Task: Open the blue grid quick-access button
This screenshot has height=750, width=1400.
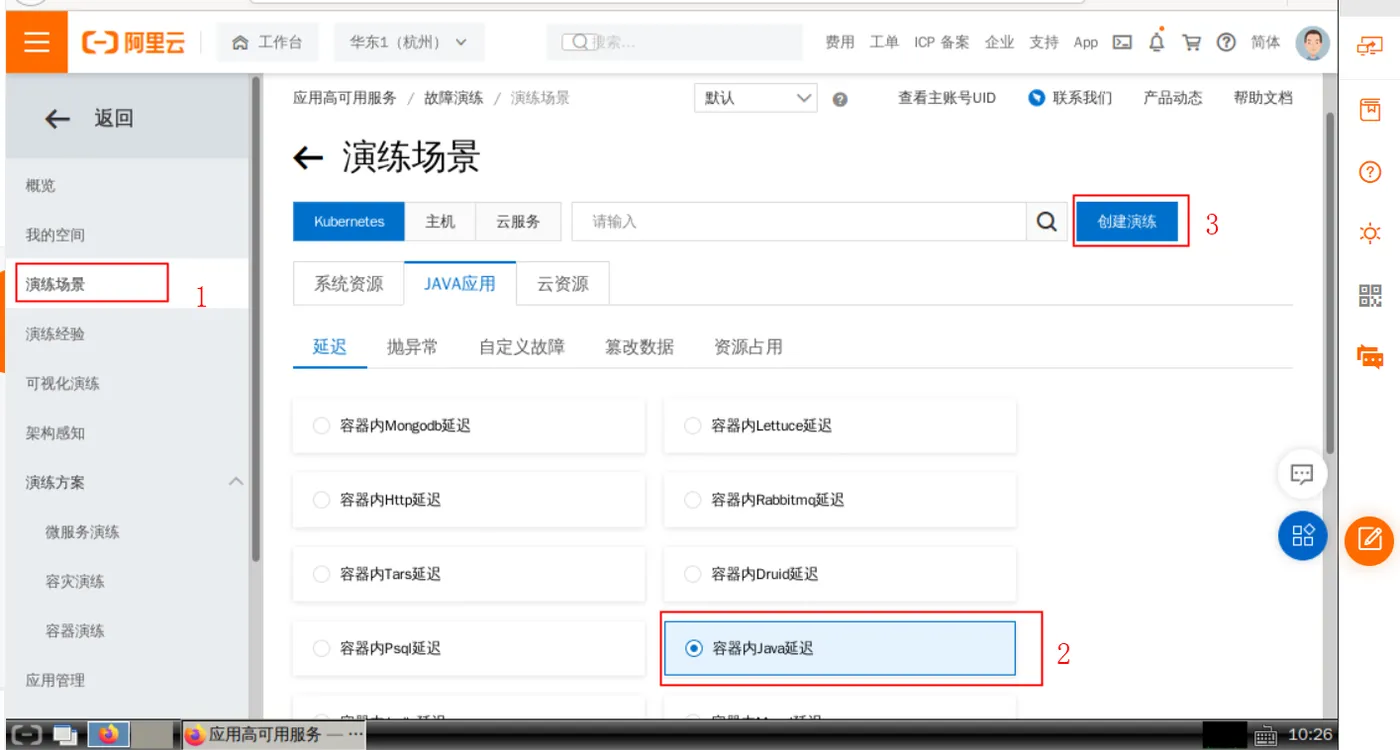Action: click(x=1302, y=535)
